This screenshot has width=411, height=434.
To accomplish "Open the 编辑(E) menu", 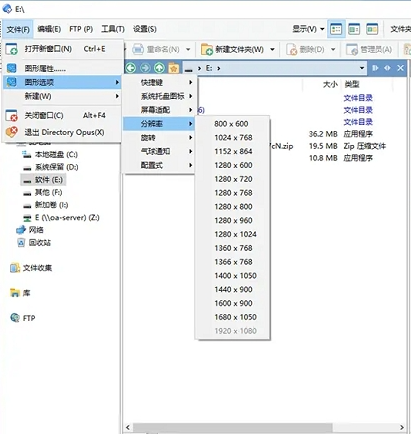I will pos(49,29).
